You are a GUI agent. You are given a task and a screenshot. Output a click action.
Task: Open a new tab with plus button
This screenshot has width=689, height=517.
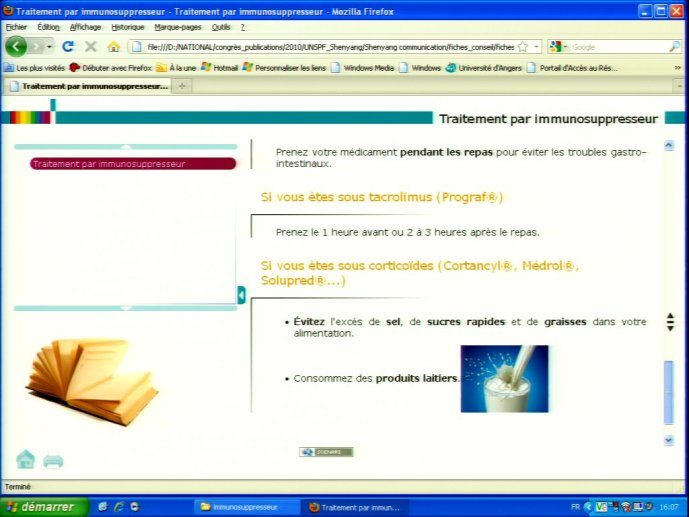pyautogui.click(x=182, y=86)
